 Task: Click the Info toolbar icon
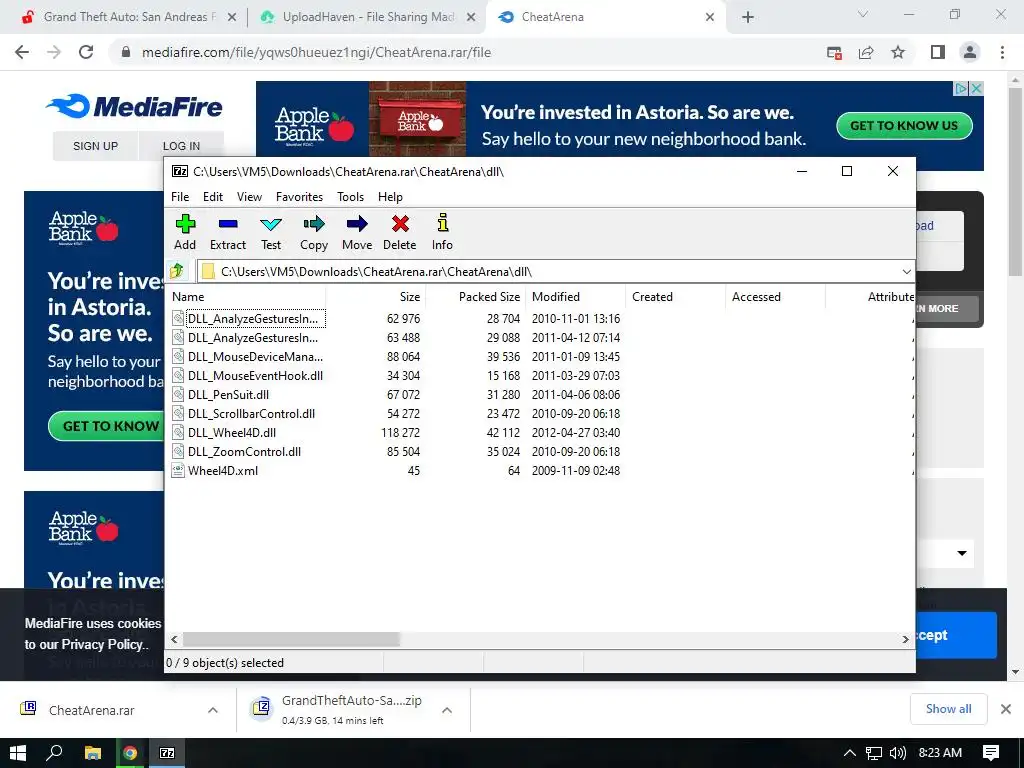pyautogui.click(x=442, y=232)
